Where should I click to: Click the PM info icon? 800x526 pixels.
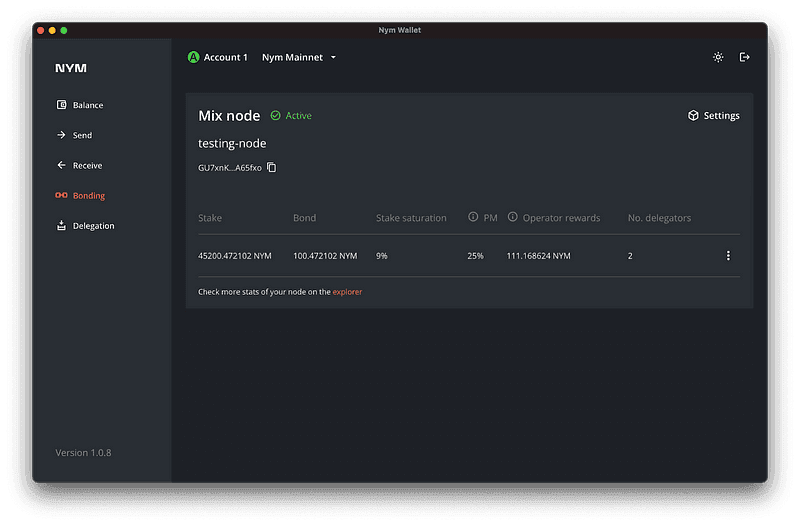(x=473, y=218)
